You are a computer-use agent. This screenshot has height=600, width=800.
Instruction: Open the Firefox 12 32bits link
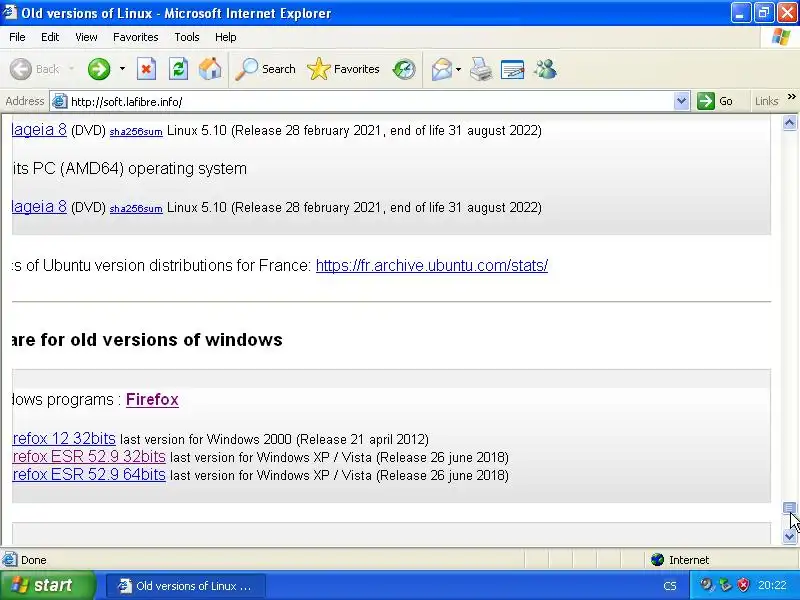64,439
